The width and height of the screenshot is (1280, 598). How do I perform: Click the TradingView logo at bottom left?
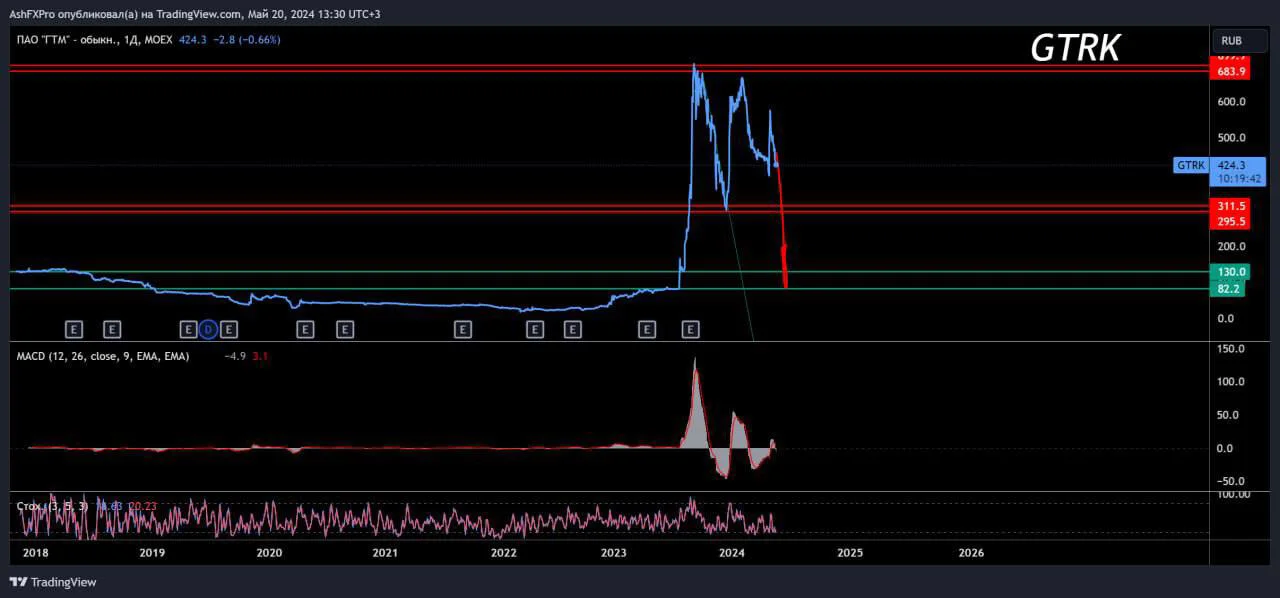click(x=53, y=582)
